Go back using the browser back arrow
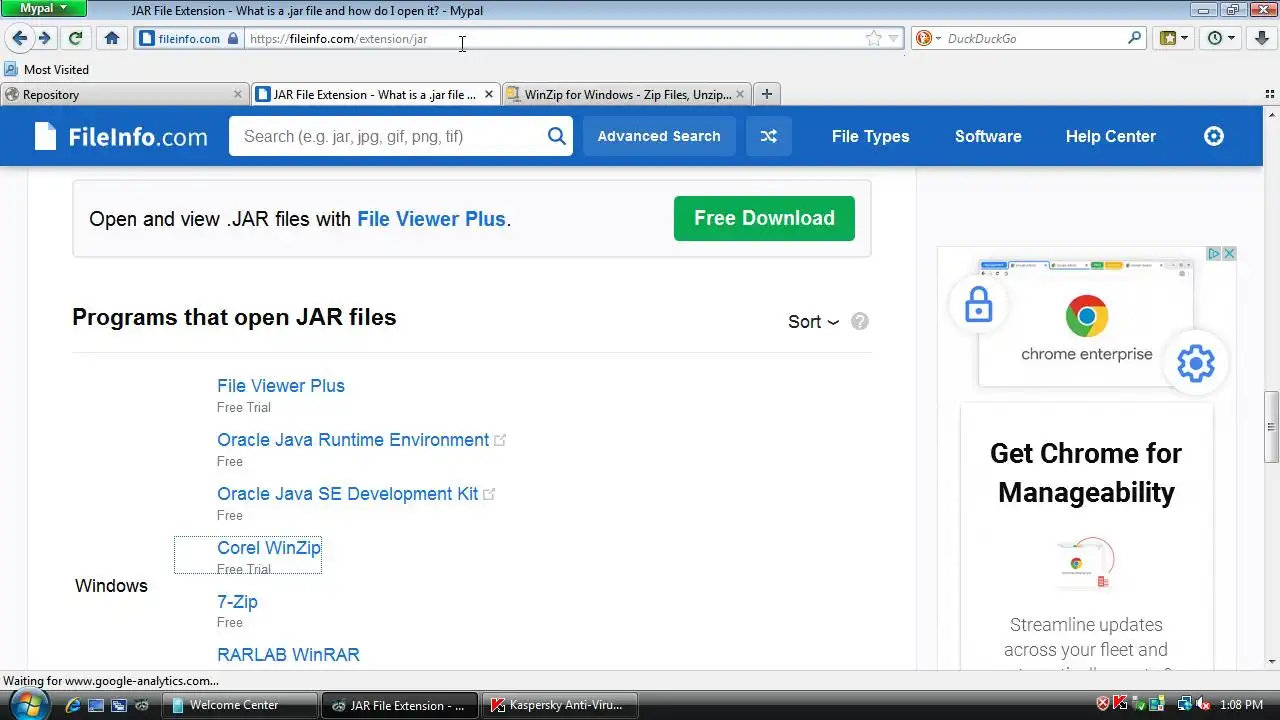Screen dimensions: 1280x720 coord(19,38)
